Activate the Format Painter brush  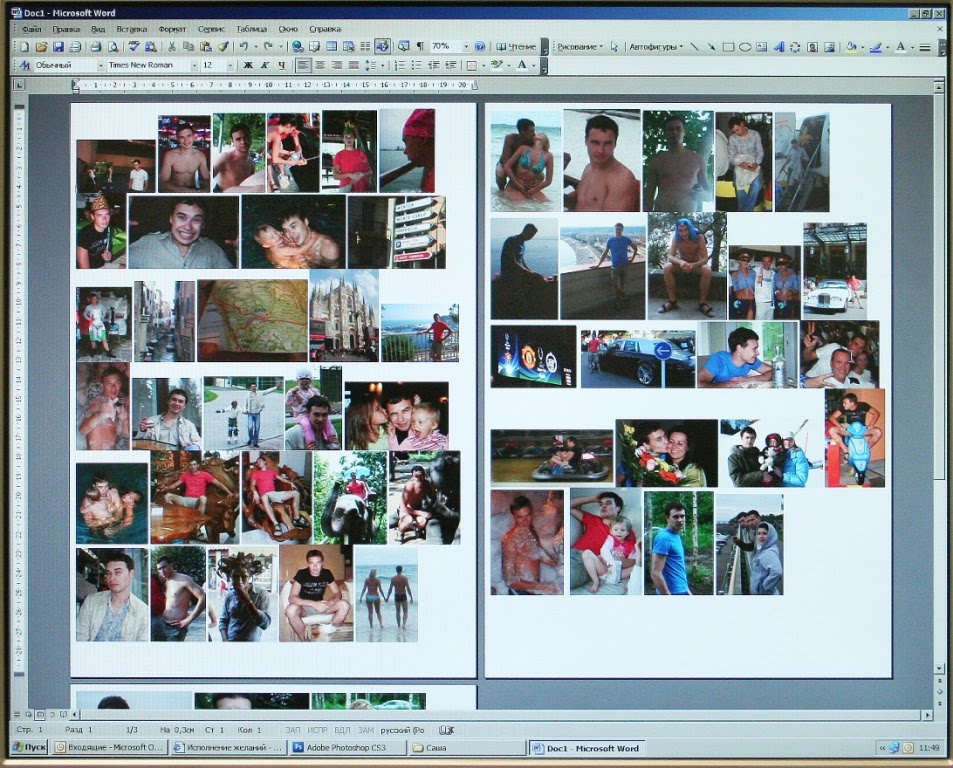tap(223, 47)
